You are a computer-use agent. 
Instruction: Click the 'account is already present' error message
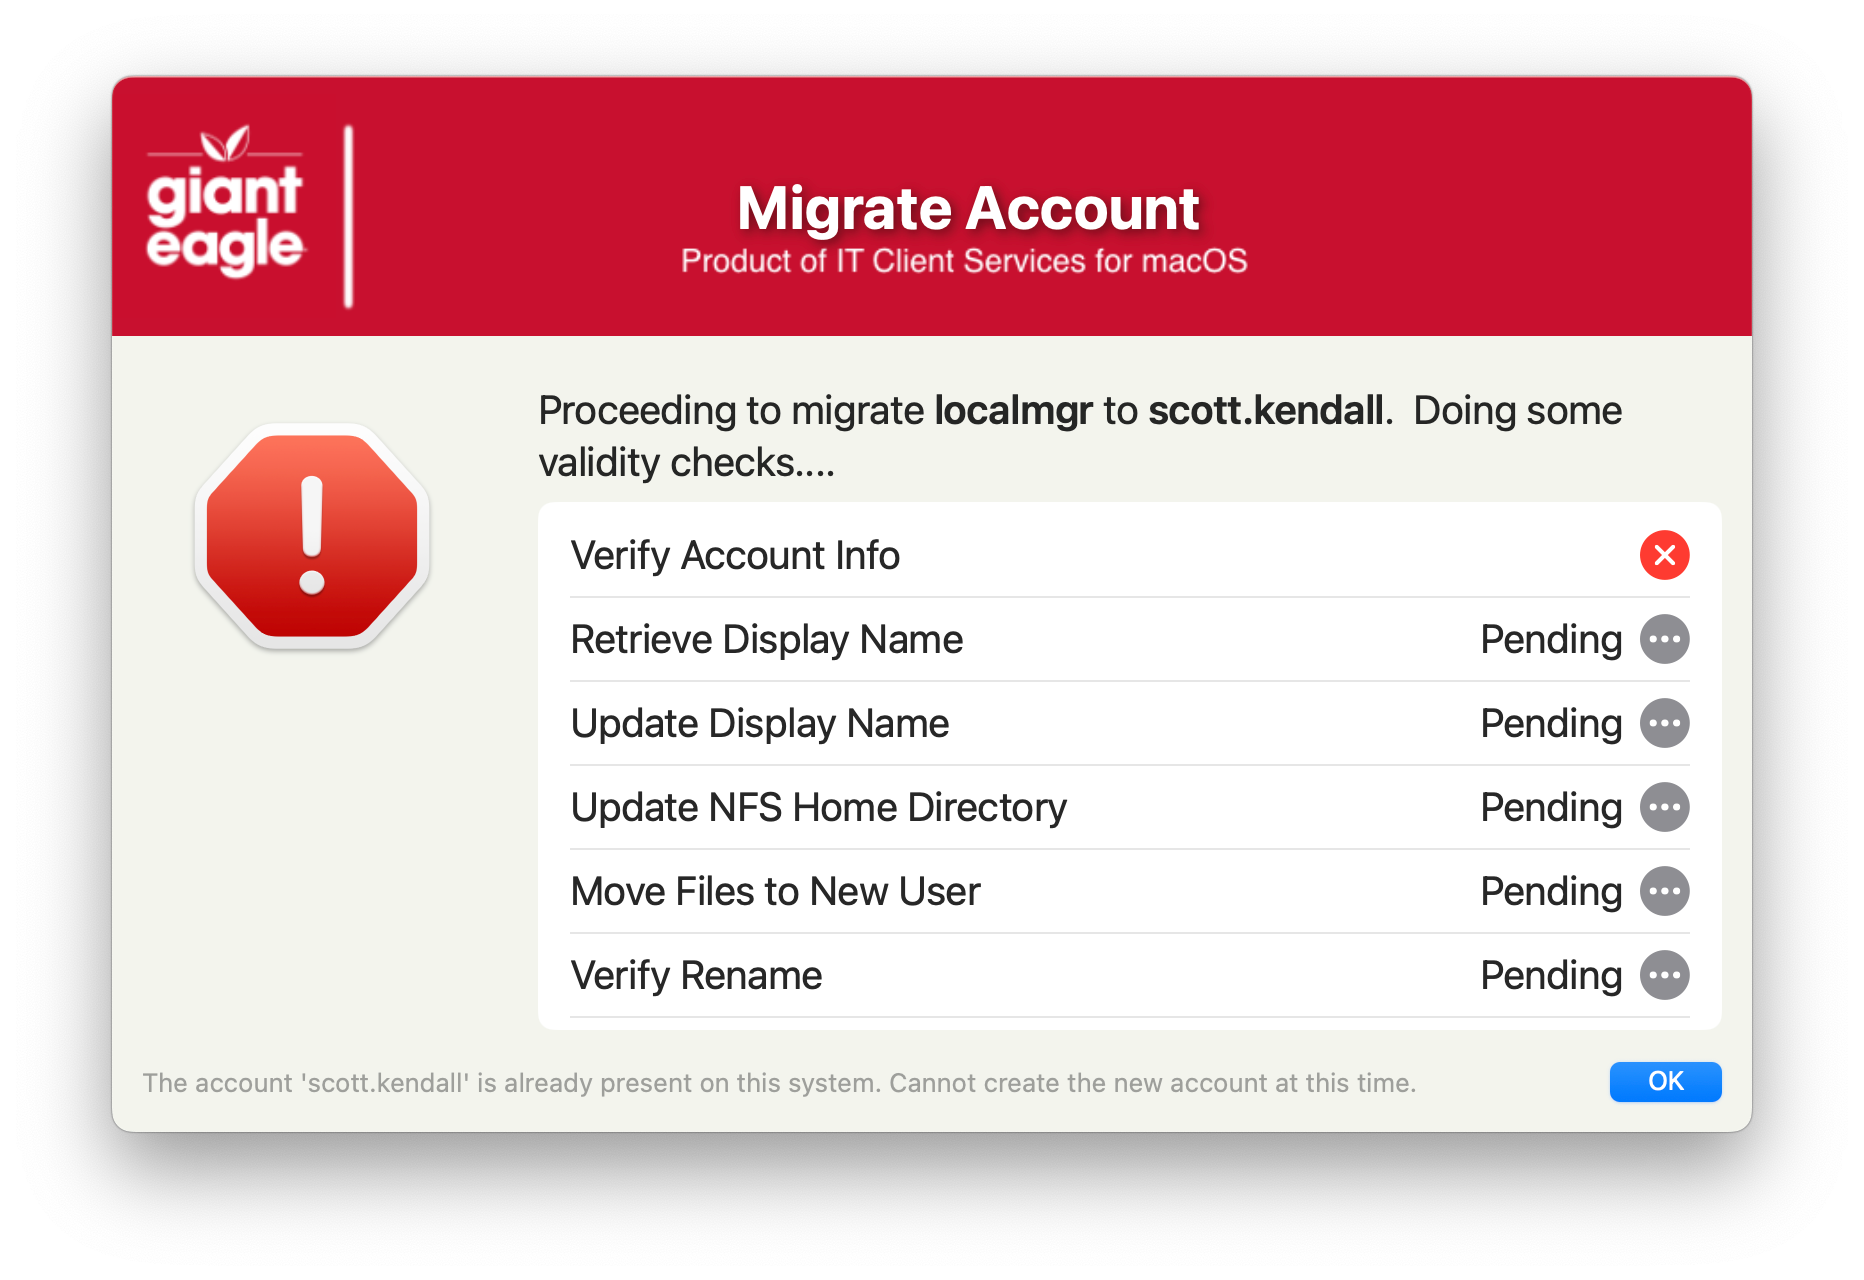point(779,1083)
